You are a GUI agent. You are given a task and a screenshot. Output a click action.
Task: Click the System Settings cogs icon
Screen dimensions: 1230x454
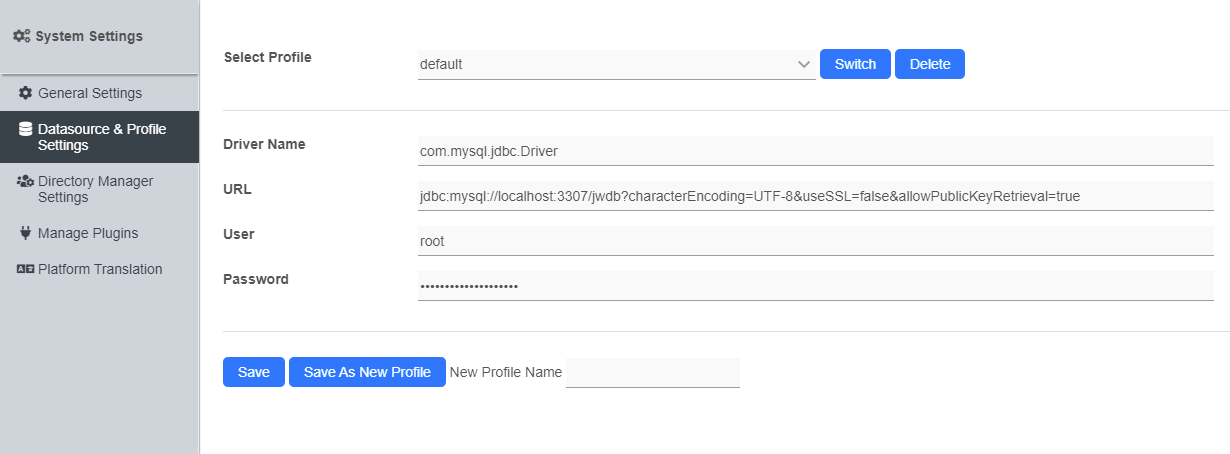(22, 36)
